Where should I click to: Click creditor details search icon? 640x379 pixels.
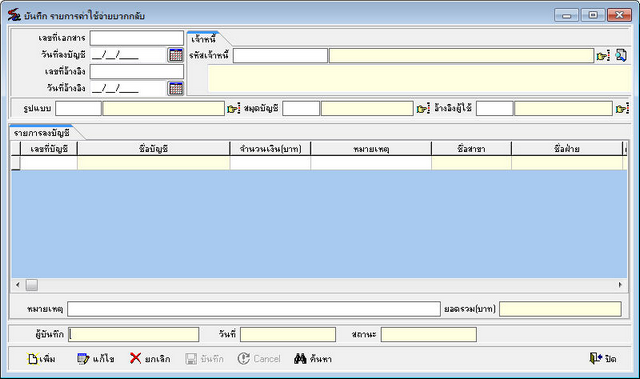(621, 55)
